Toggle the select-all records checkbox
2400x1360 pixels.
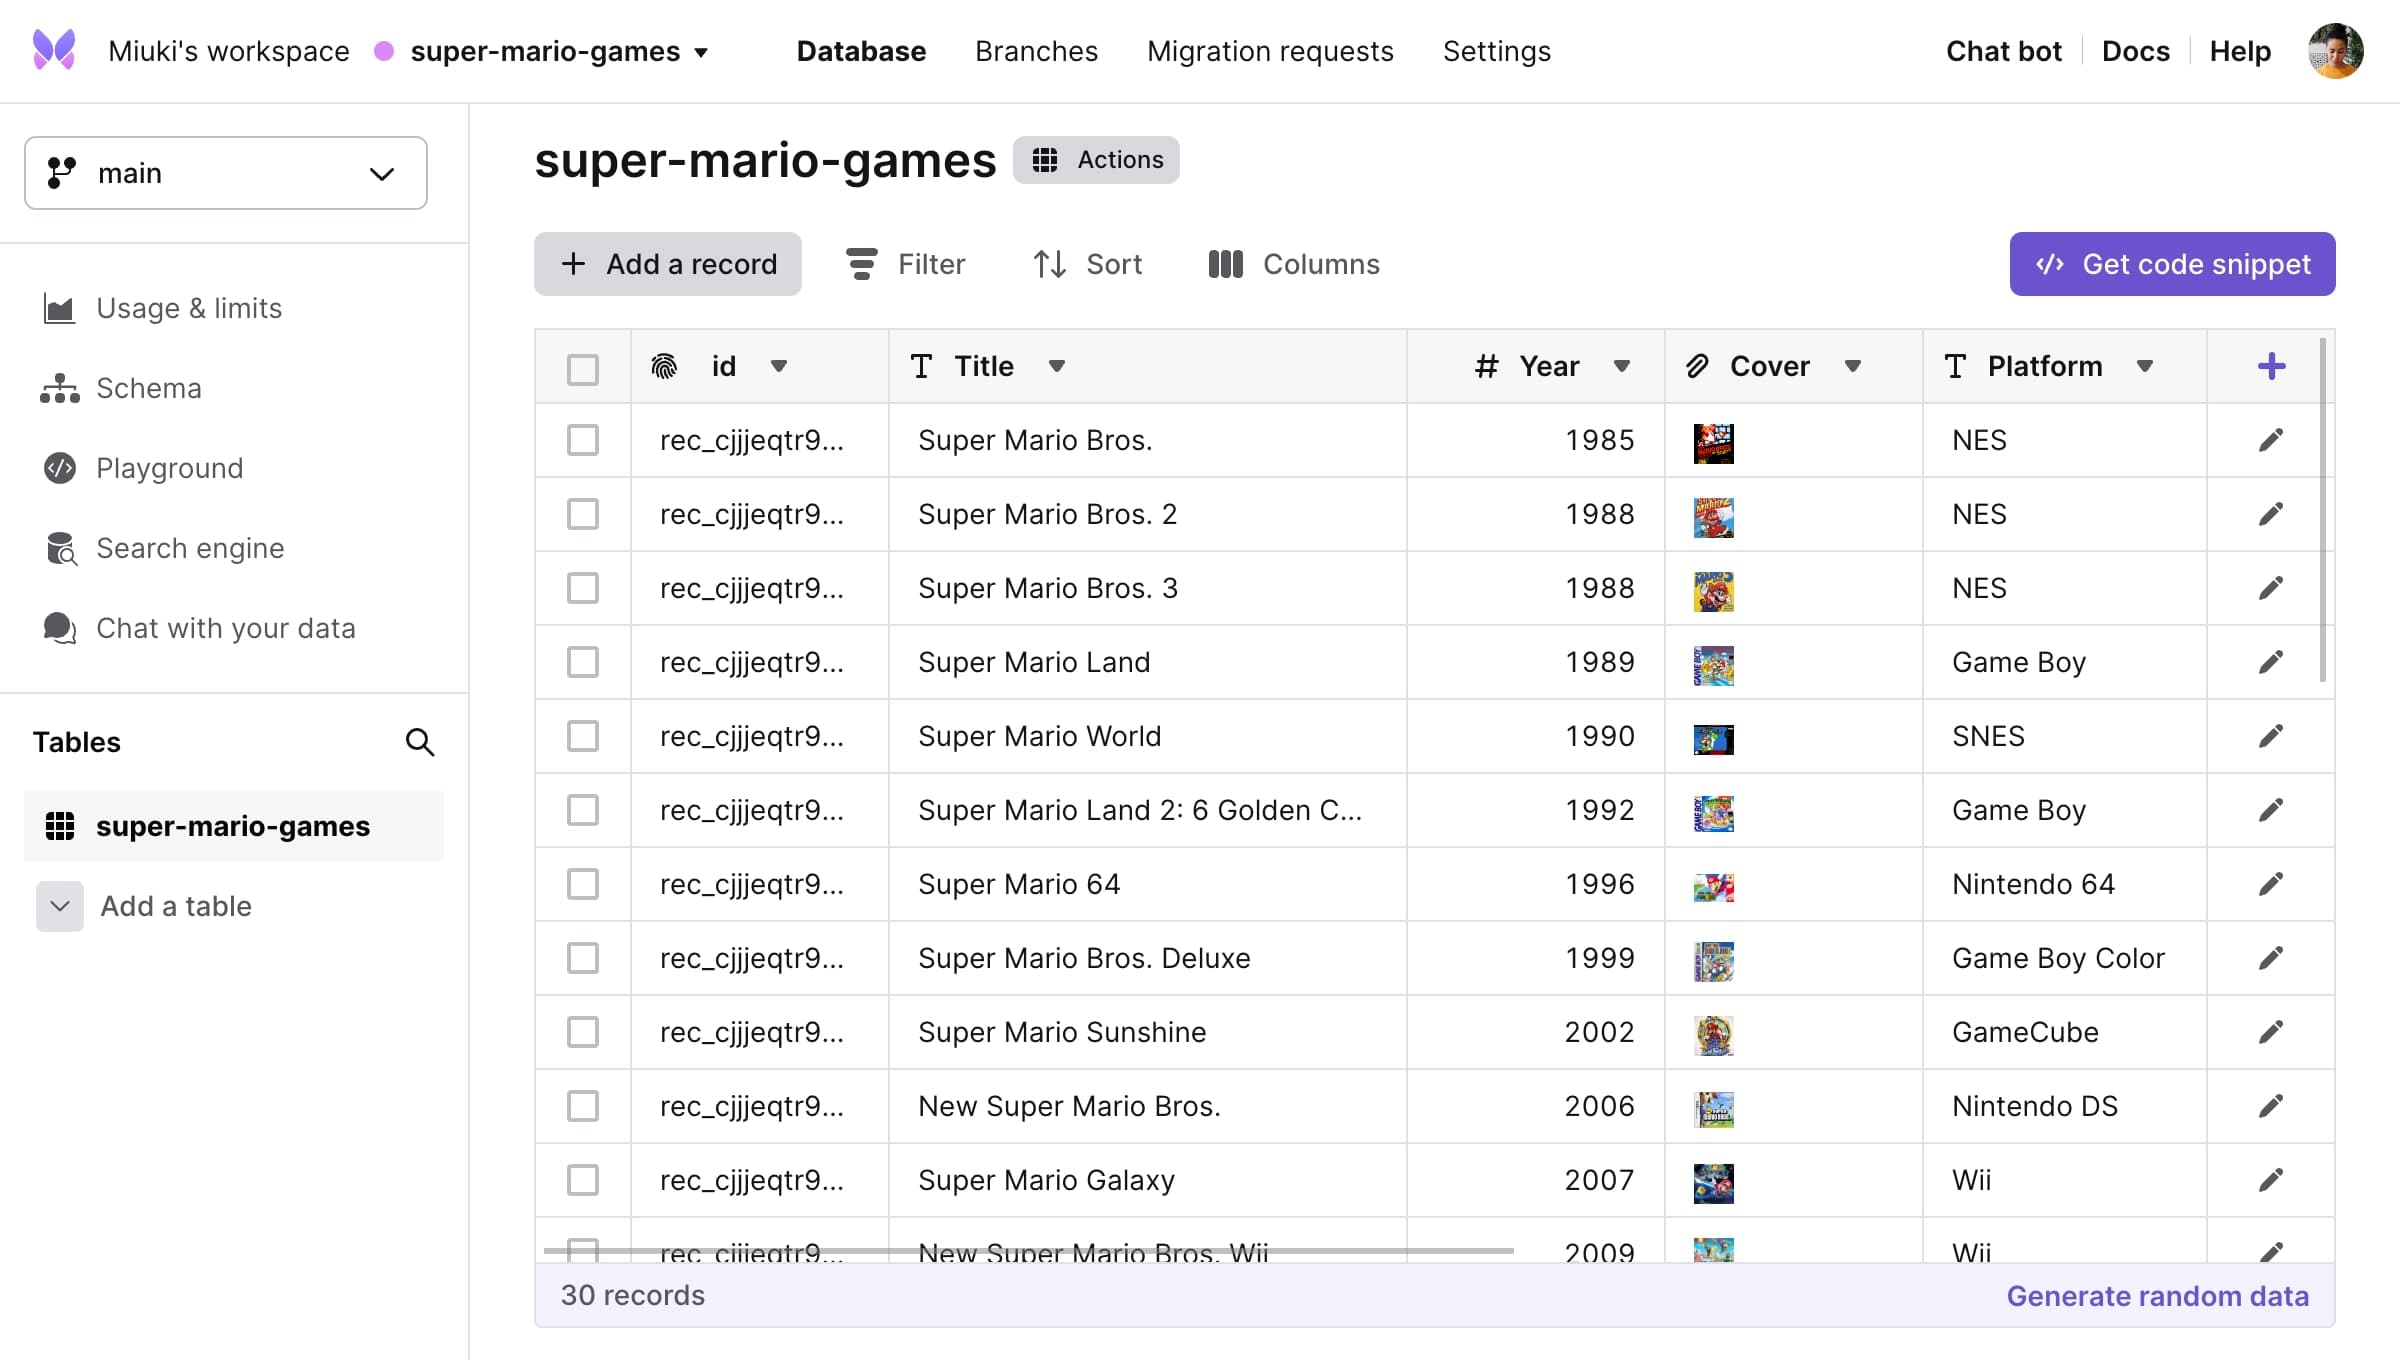(x=583, y=369)
